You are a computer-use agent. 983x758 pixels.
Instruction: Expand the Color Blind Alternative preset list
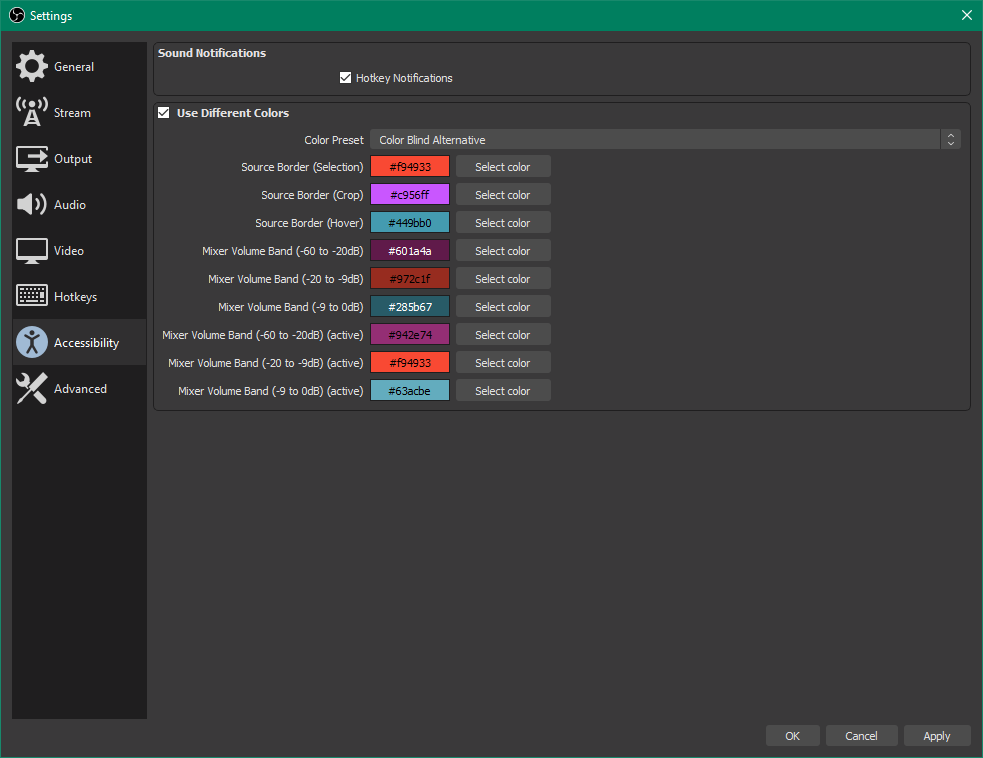(x=655, y=139)
